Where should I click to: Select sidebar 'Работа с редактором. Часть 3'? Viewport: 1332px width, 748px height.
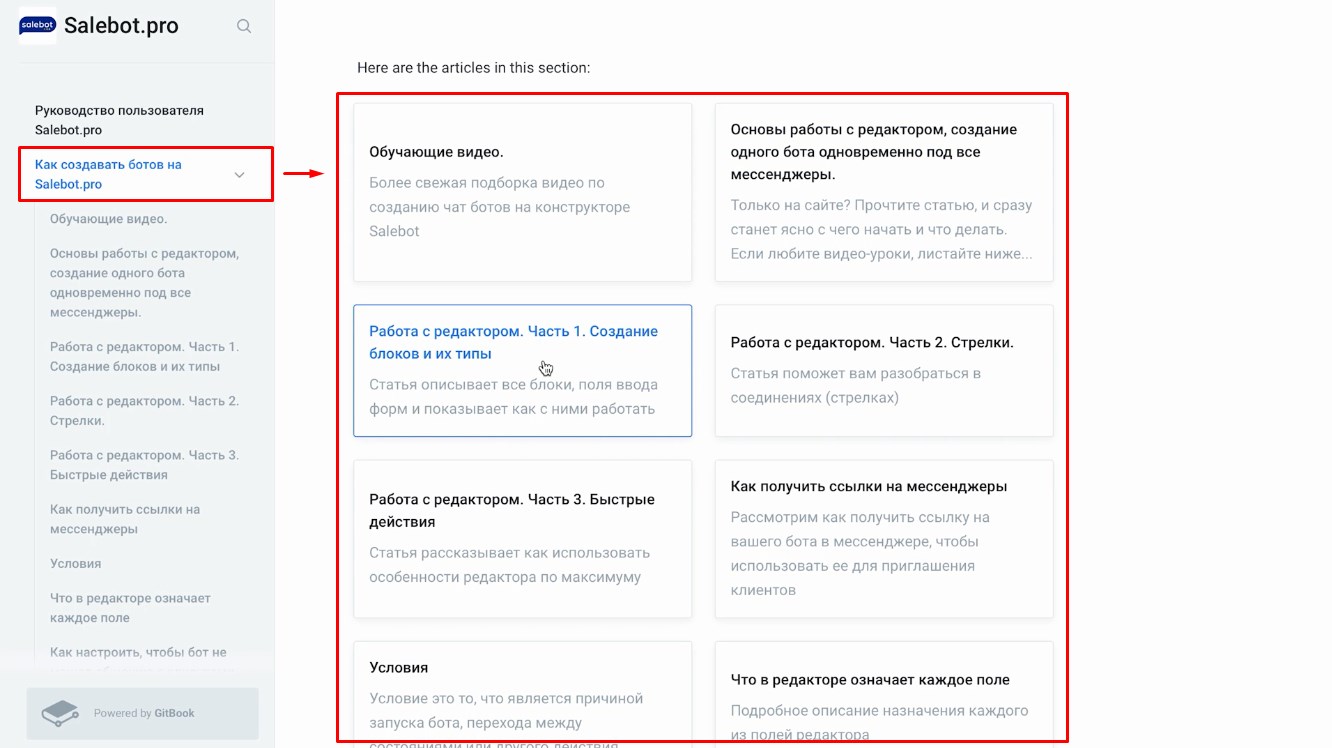[144, 465]
